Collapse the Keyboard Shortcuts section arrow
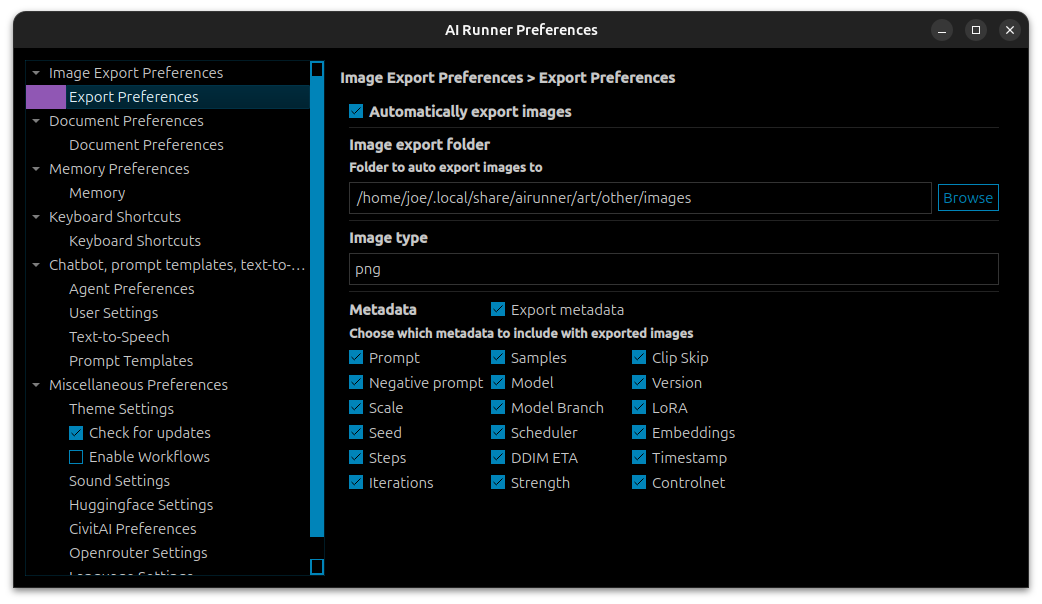The image size is (1042, 604). (x=36, y=217)
